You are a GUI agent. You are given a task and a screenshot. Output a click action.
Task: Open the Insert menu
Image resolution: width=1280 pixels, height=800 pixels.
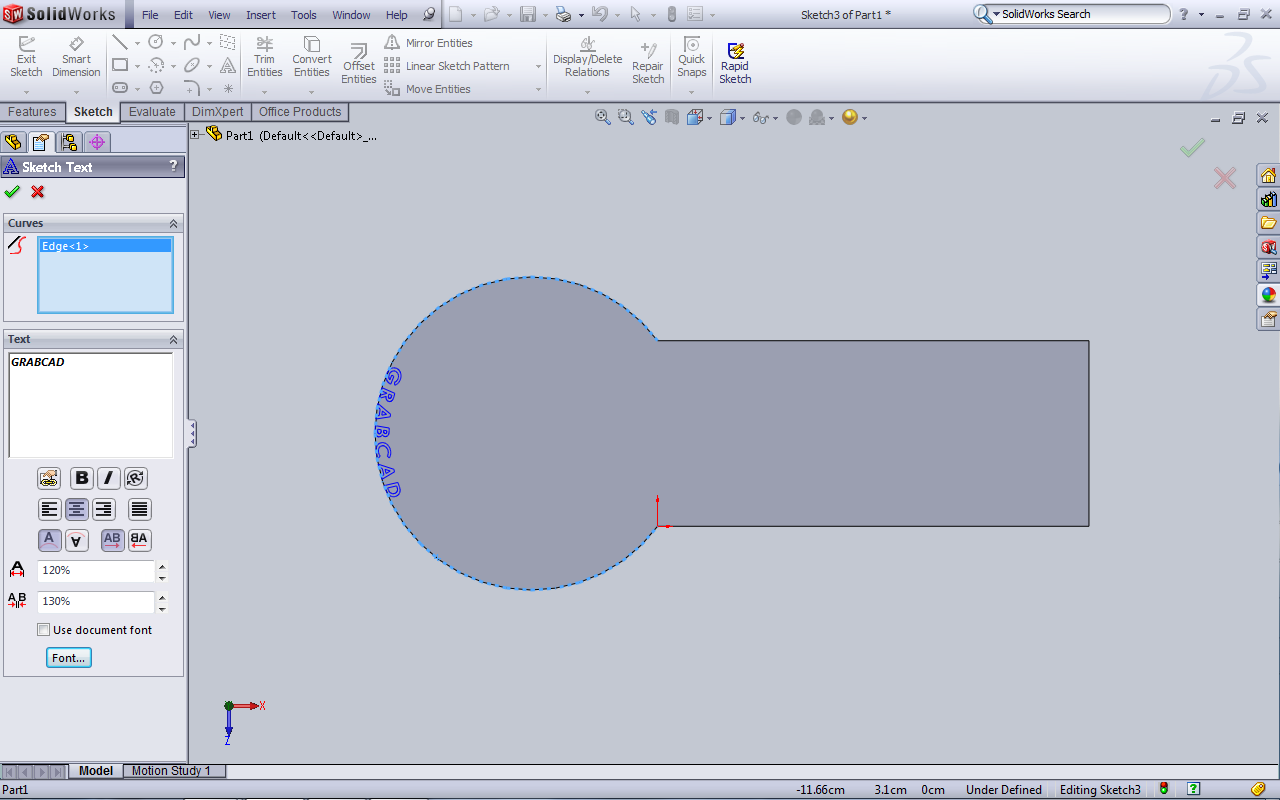(261, 15)
